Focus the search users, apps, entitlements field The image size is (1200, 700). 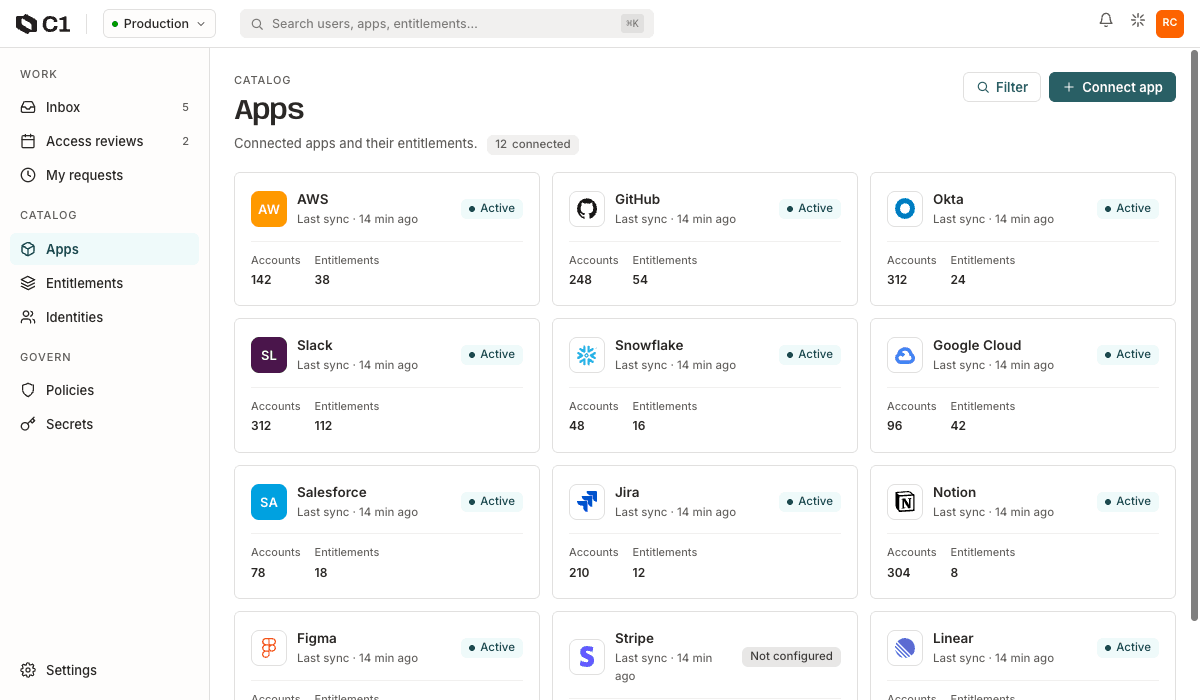[447, 24]
